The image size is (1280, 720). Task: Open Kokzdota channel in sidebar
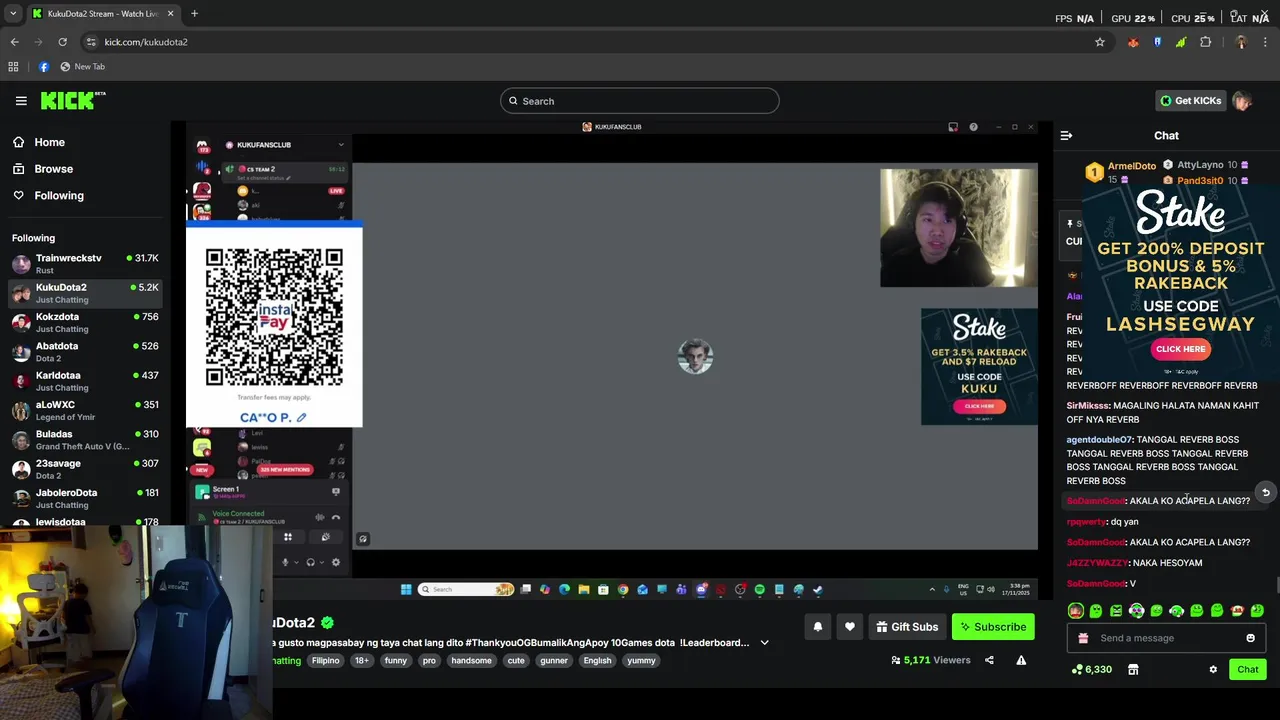point(85,323)
